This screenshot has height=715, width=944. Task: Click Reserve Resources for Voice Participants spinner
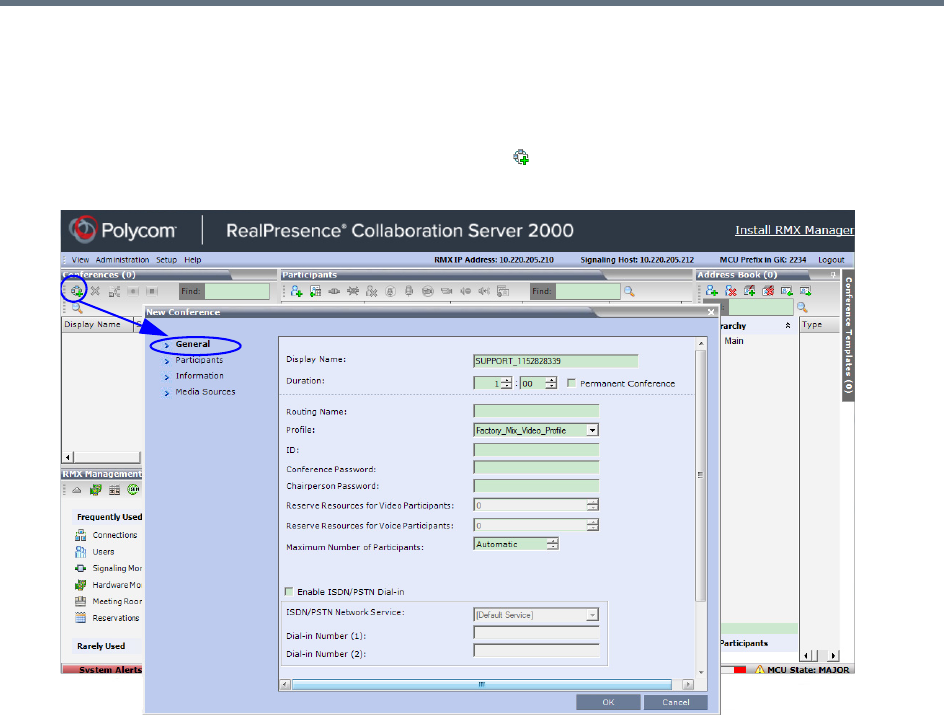(593, 525)
